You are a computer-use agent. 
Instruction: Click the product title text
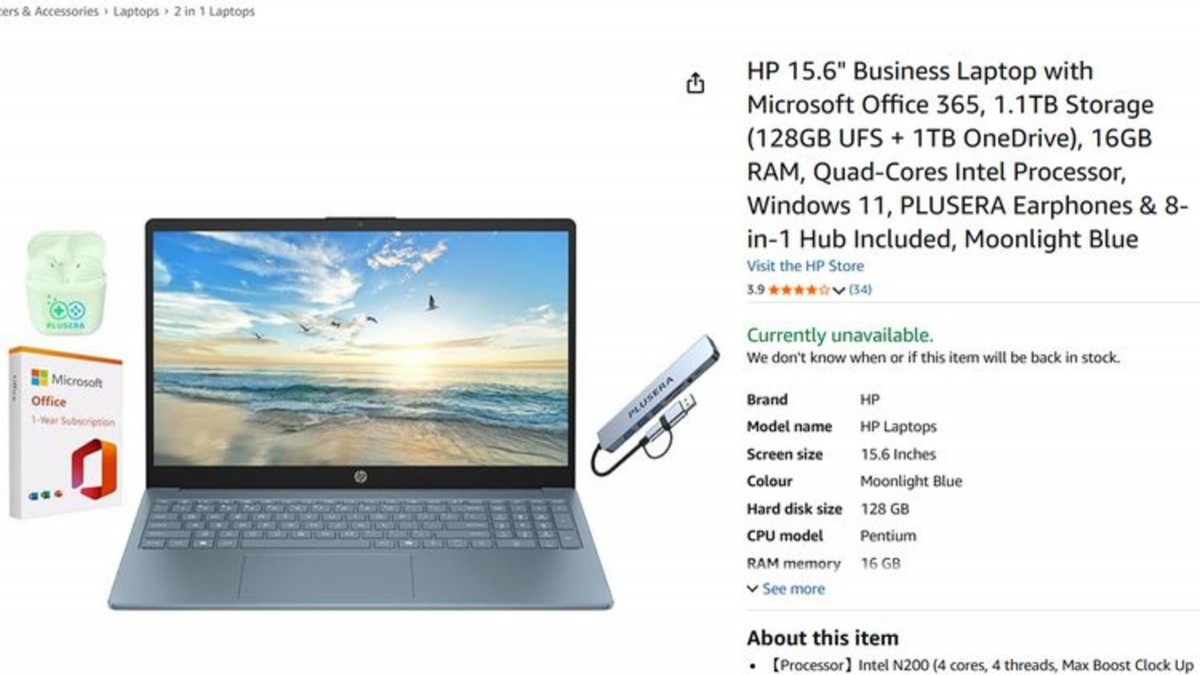click(x=967, y=155)
